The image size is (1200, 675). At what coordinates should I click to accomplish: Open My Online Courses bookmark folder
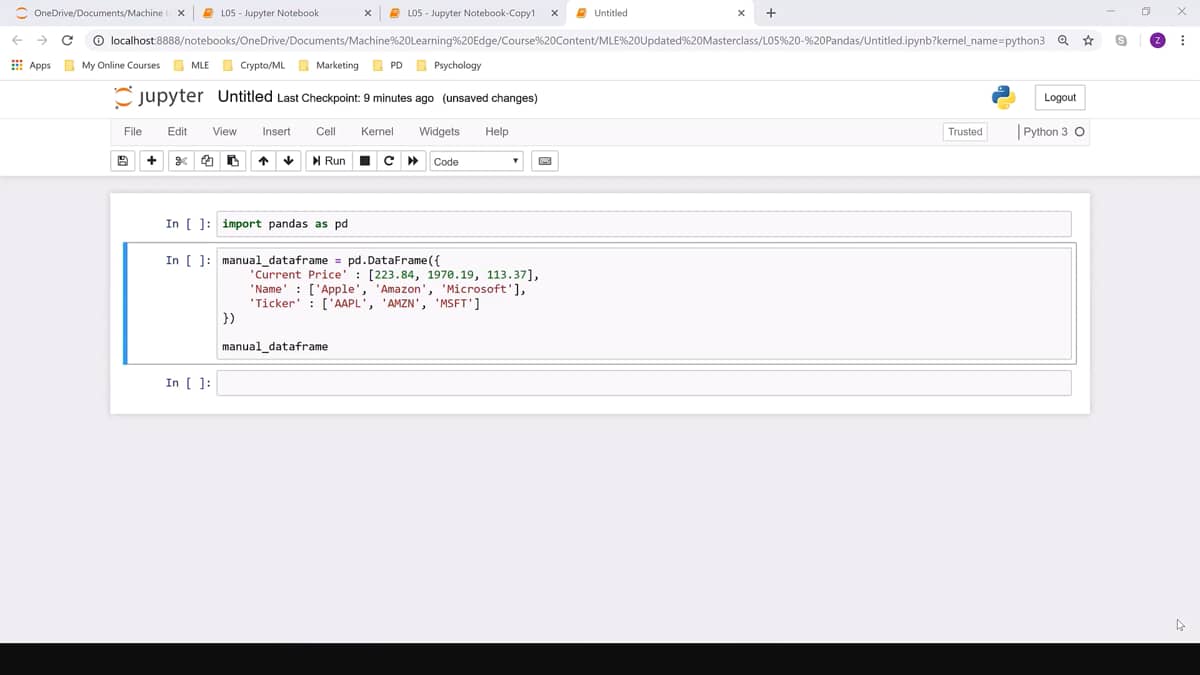(112, 65)
